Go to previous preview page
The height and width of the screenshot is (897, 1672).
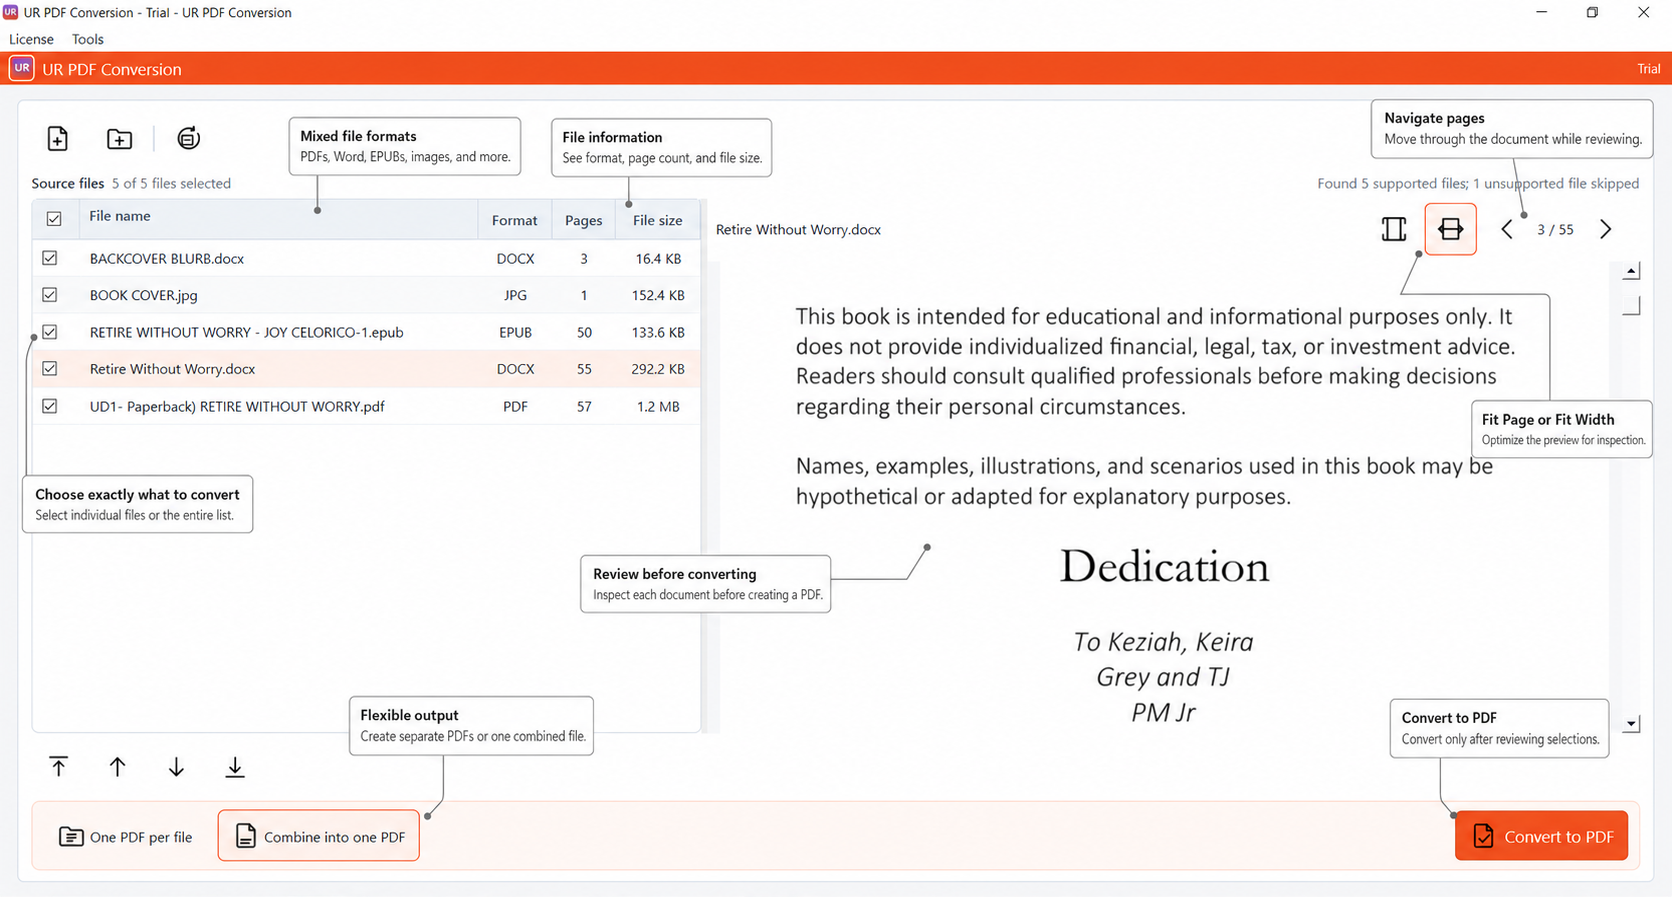pyautogui.click(x=1506, y=229)
